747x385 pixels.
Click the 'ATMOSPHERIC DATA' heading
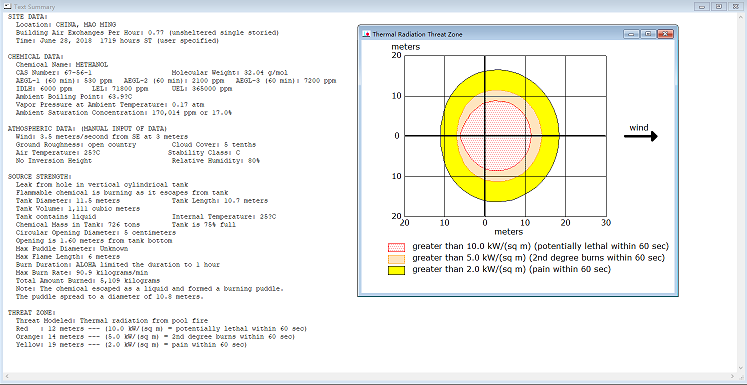pos(88,129)
